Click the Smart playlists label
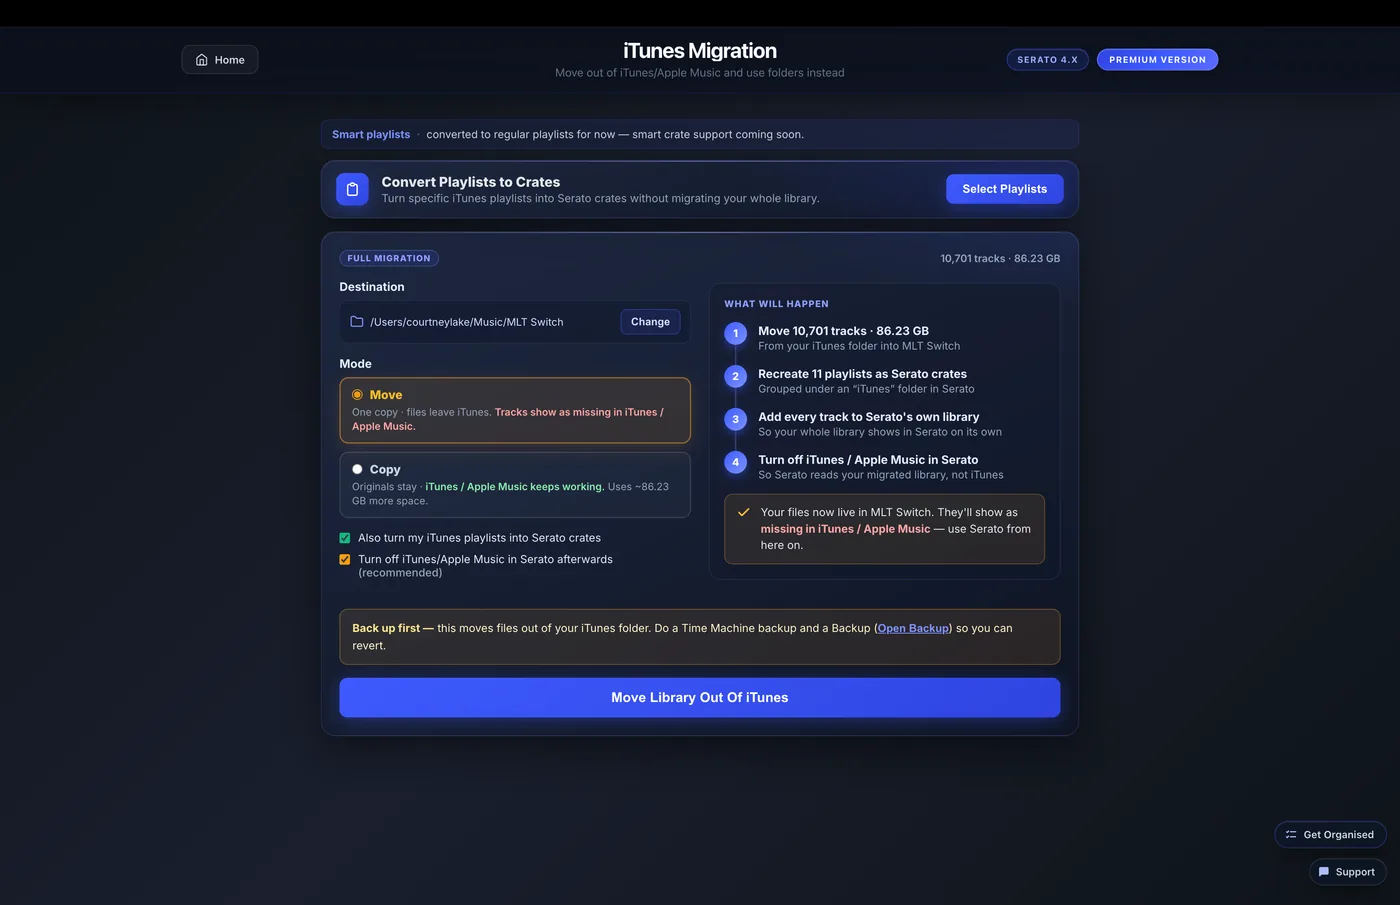Image resolution: width=1400 pixels, height=905 pixels. [x=371, y=134]
